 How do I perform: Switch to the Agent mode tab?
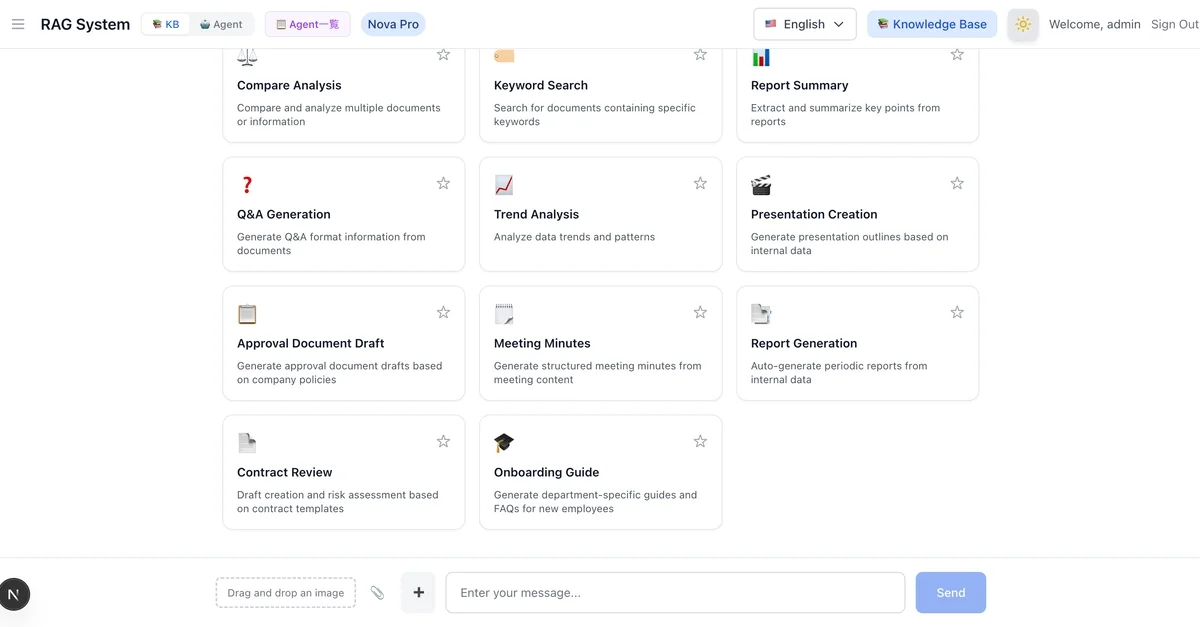click(x=221, y=24)
